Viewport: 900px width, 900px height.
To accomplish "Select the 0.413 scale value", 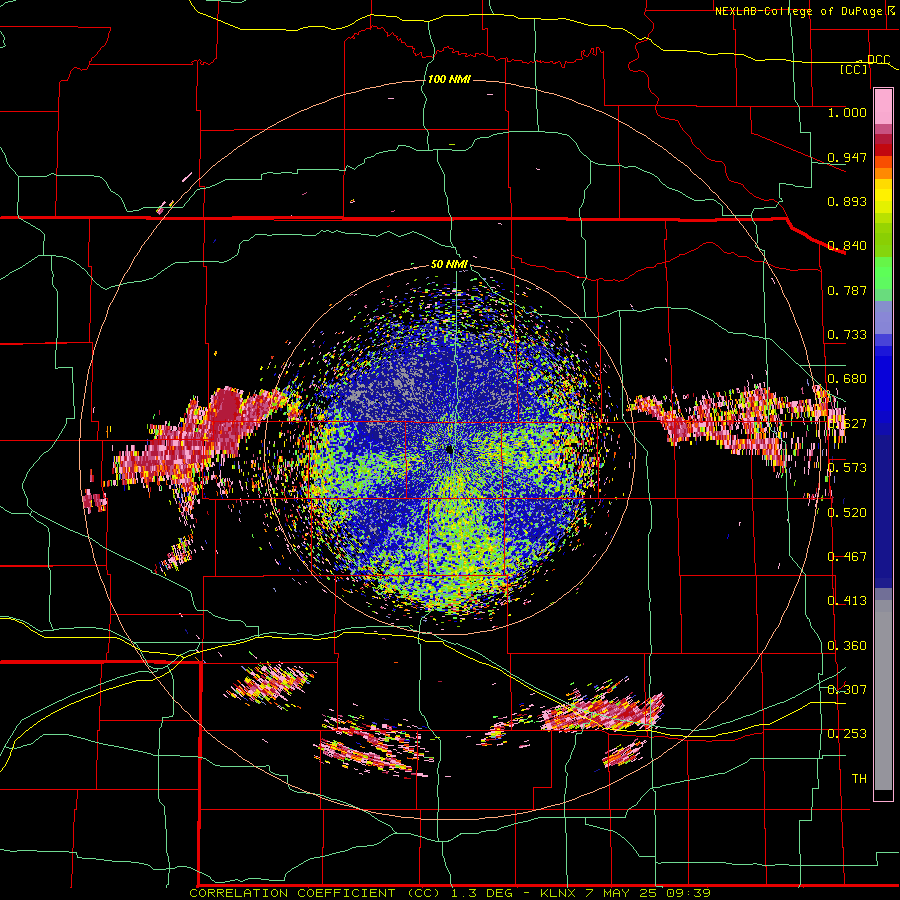I will tap(847, 601).
